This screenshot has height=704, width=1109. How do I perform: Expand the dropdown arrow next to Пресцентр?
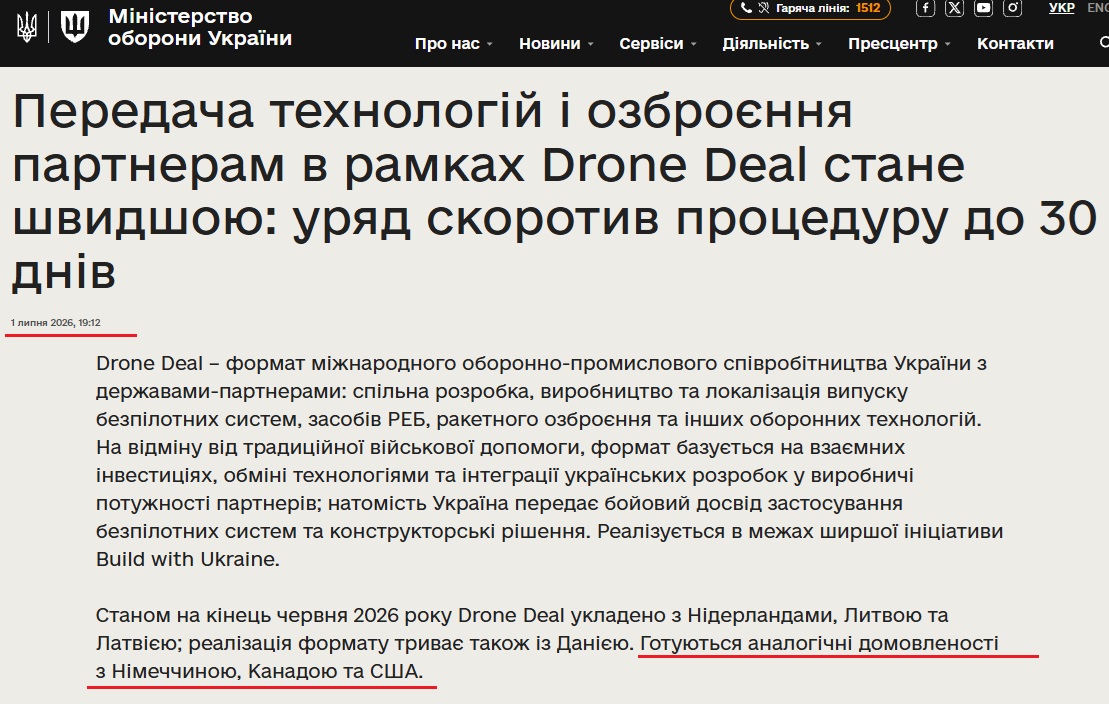948,44
